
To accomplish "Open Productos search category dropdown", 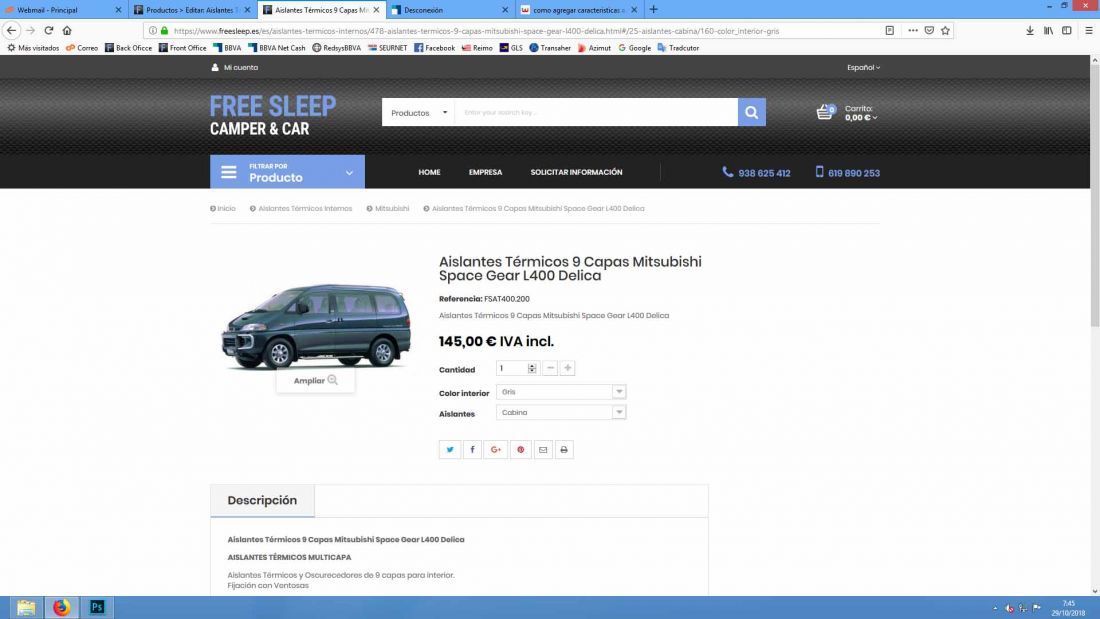I will [418, 112].
